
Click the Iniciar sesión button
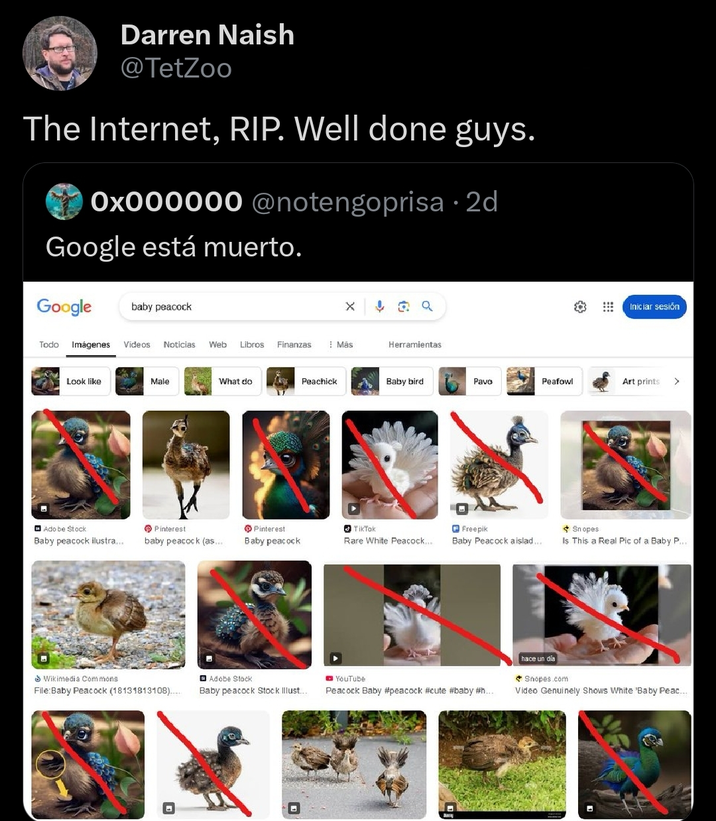[654, 307]
